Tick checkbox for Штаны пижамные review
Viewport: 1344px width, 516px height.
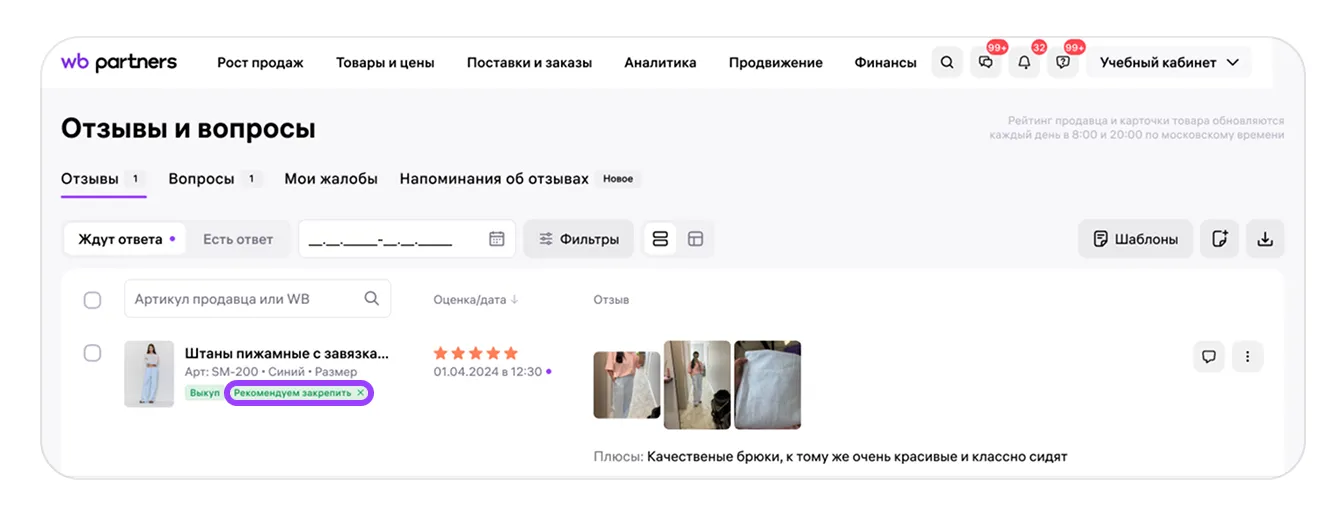[92, 353]
